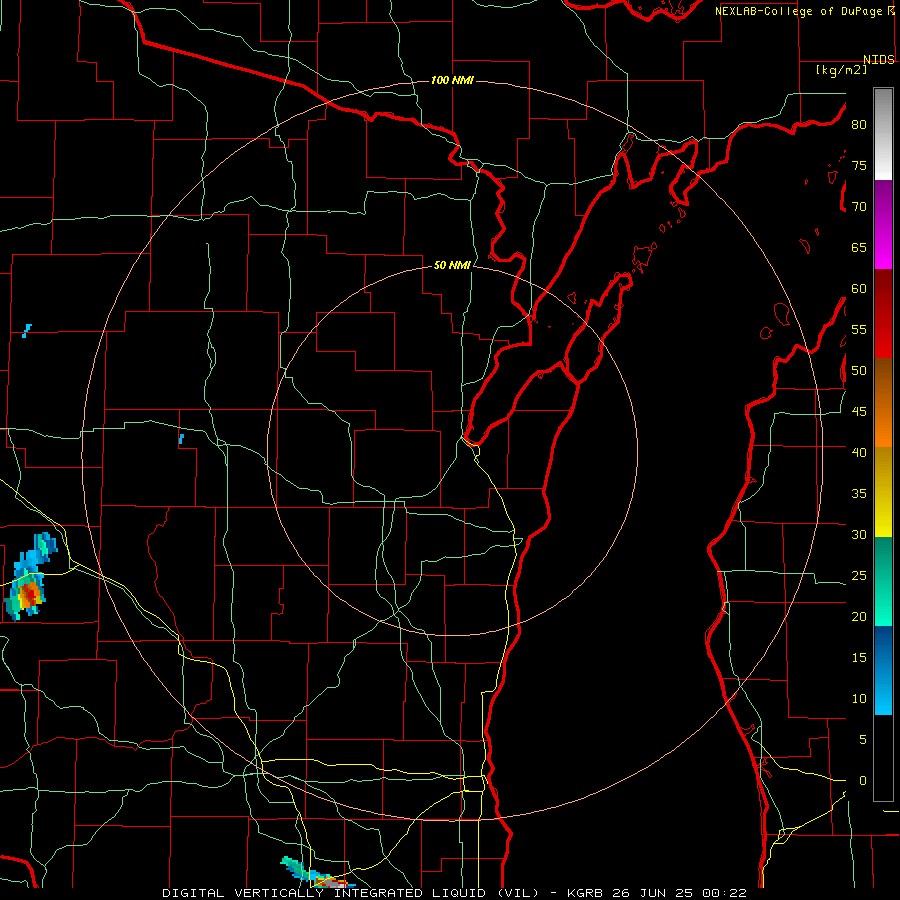Click the [kg/m2] units label
Viewport: 900px width, 900px height.
841,70
